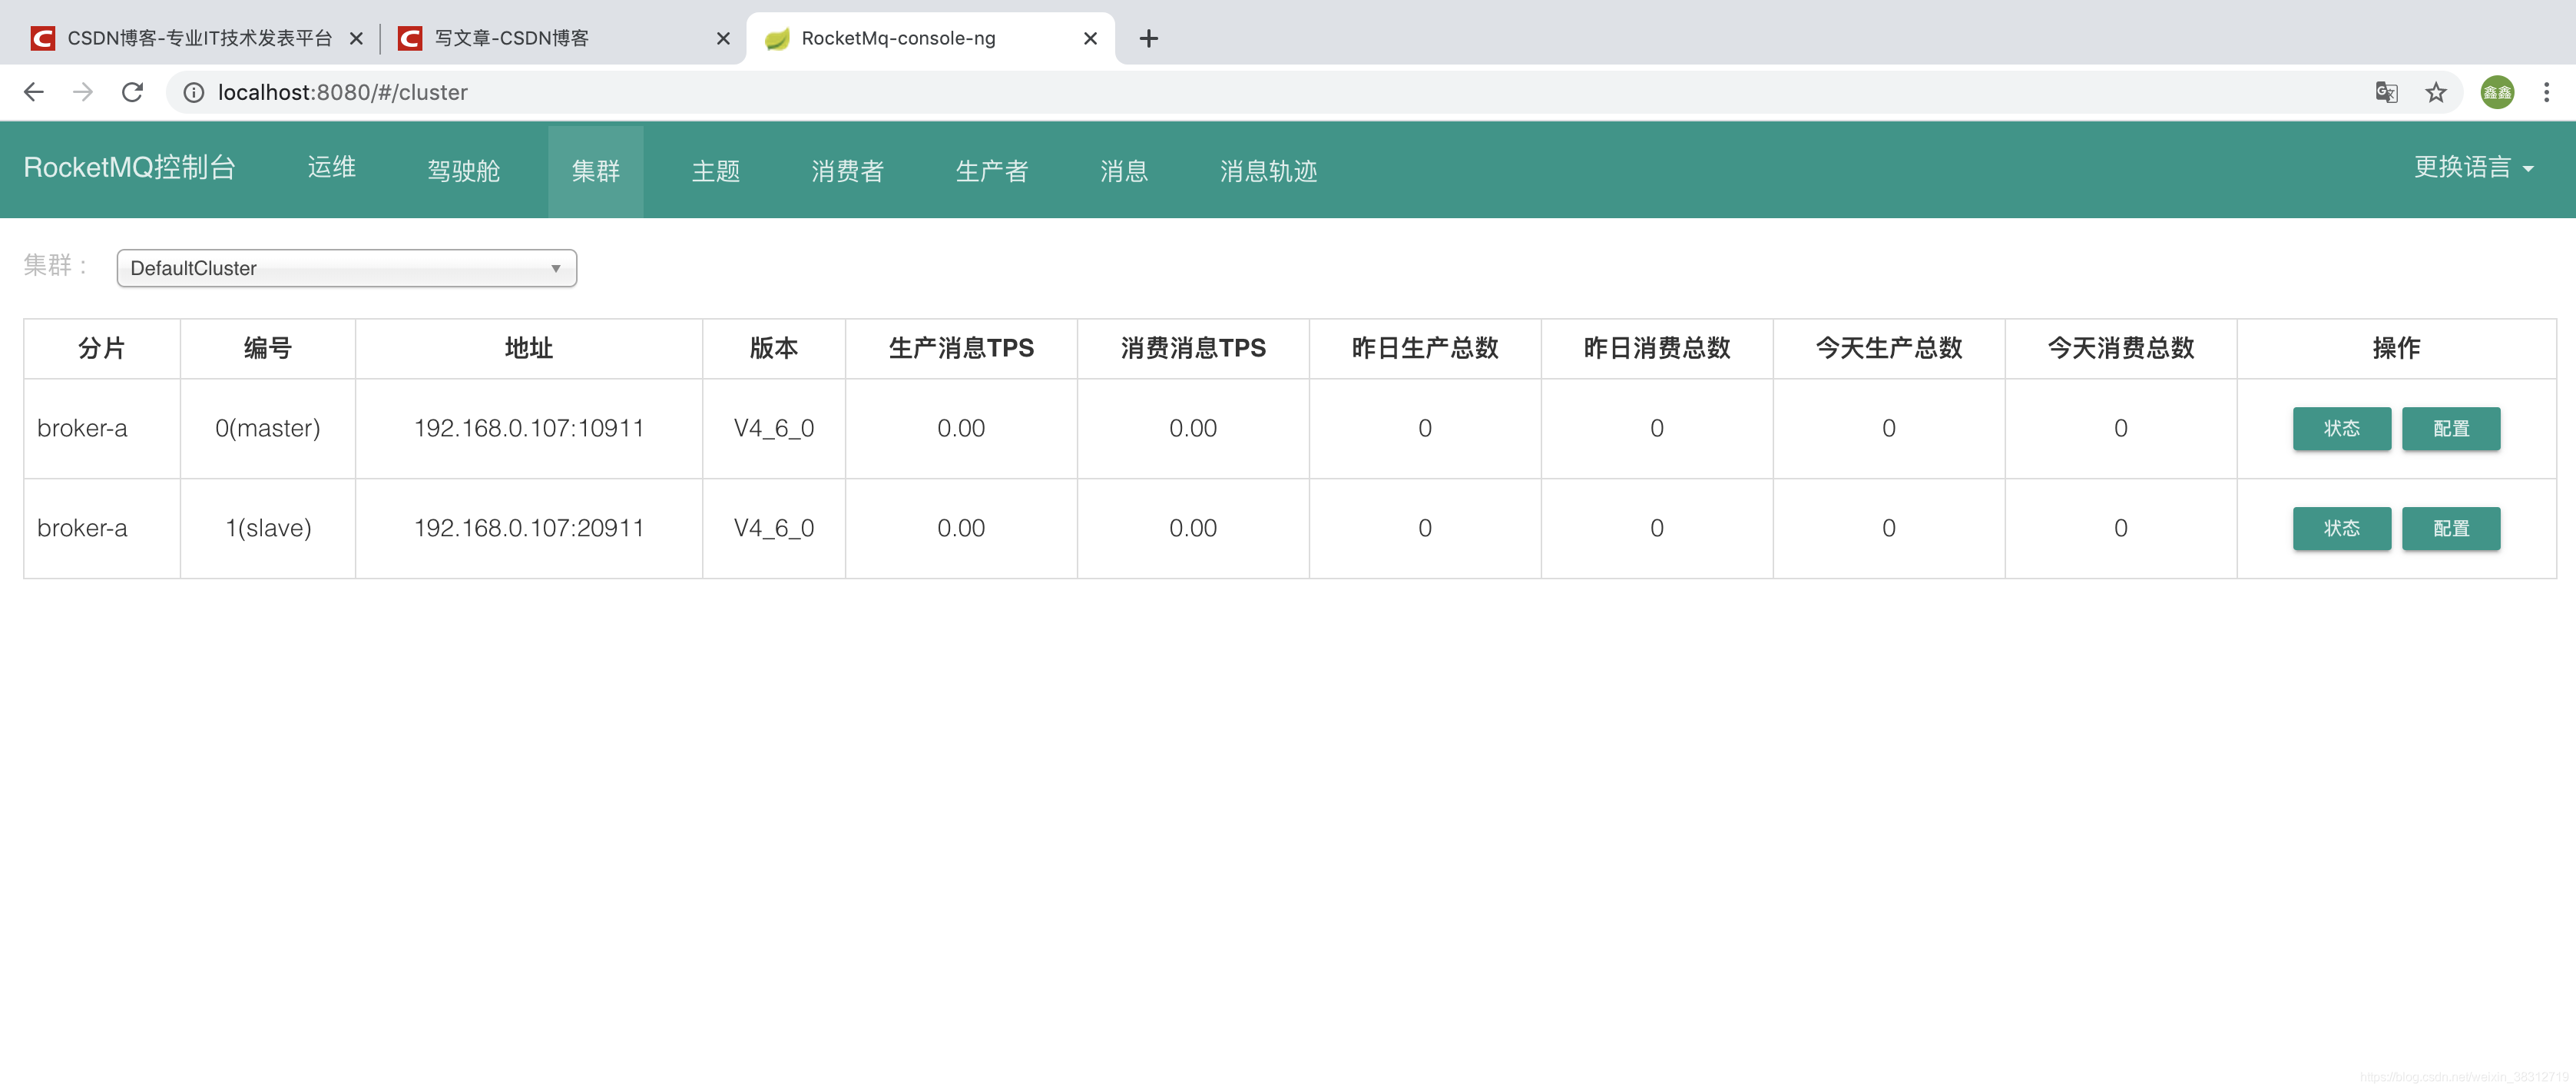Click the 生产消息TPS column header
2576x1091 pixels.
coord(961,348)
